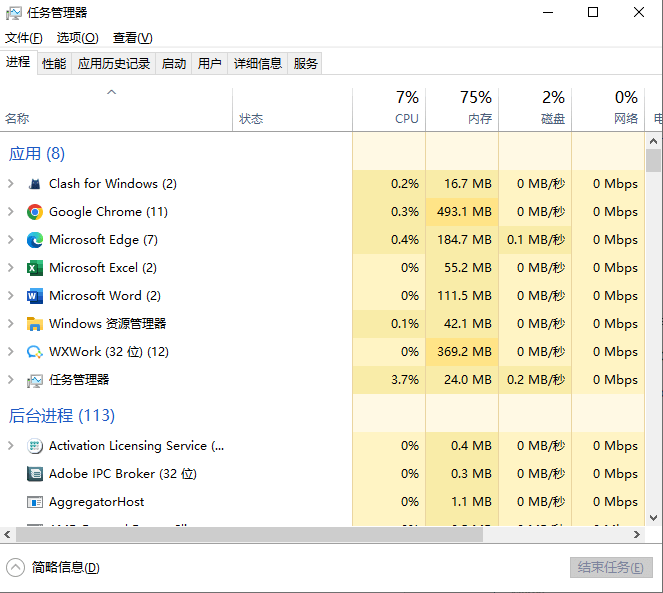
Task: Expand the Windows 资源管理器 process group
Action: point(11,323)
